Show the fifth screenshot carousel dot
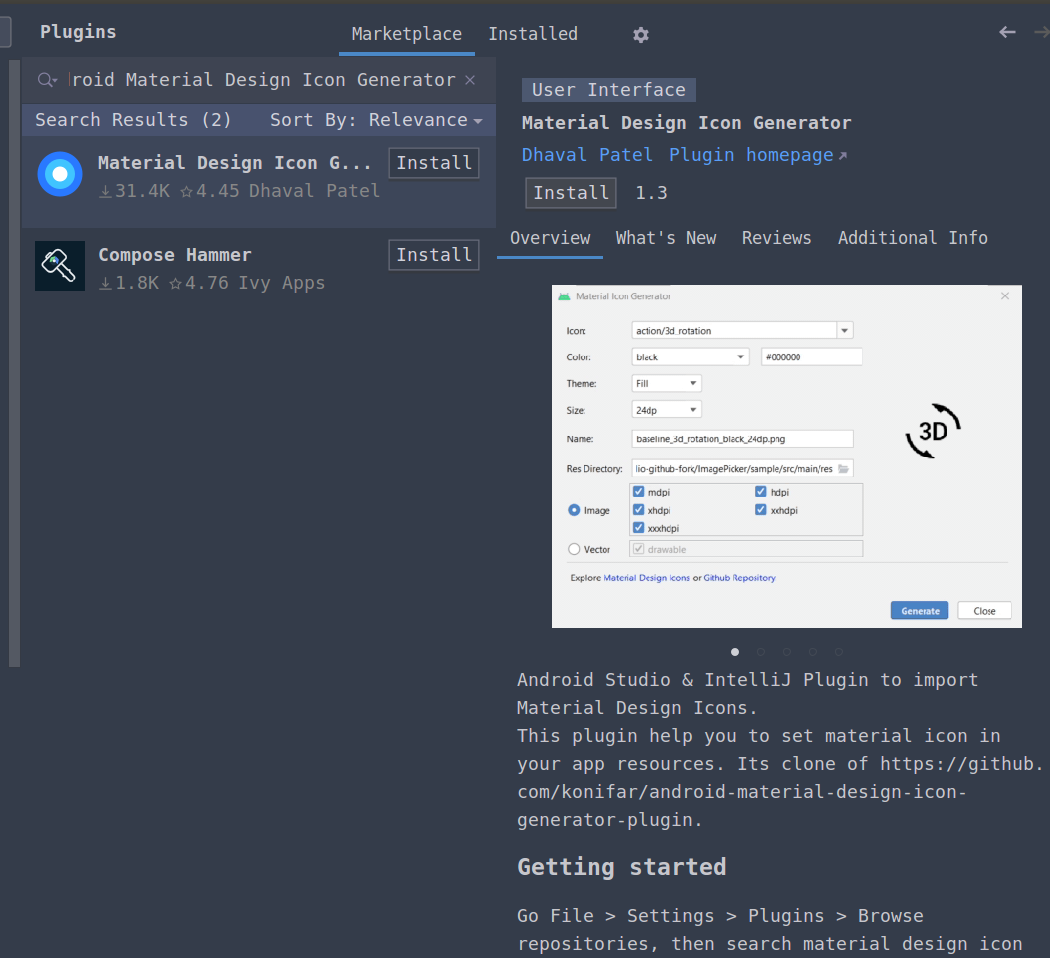This screenshot has width=1050, height=958. [838, 652]
